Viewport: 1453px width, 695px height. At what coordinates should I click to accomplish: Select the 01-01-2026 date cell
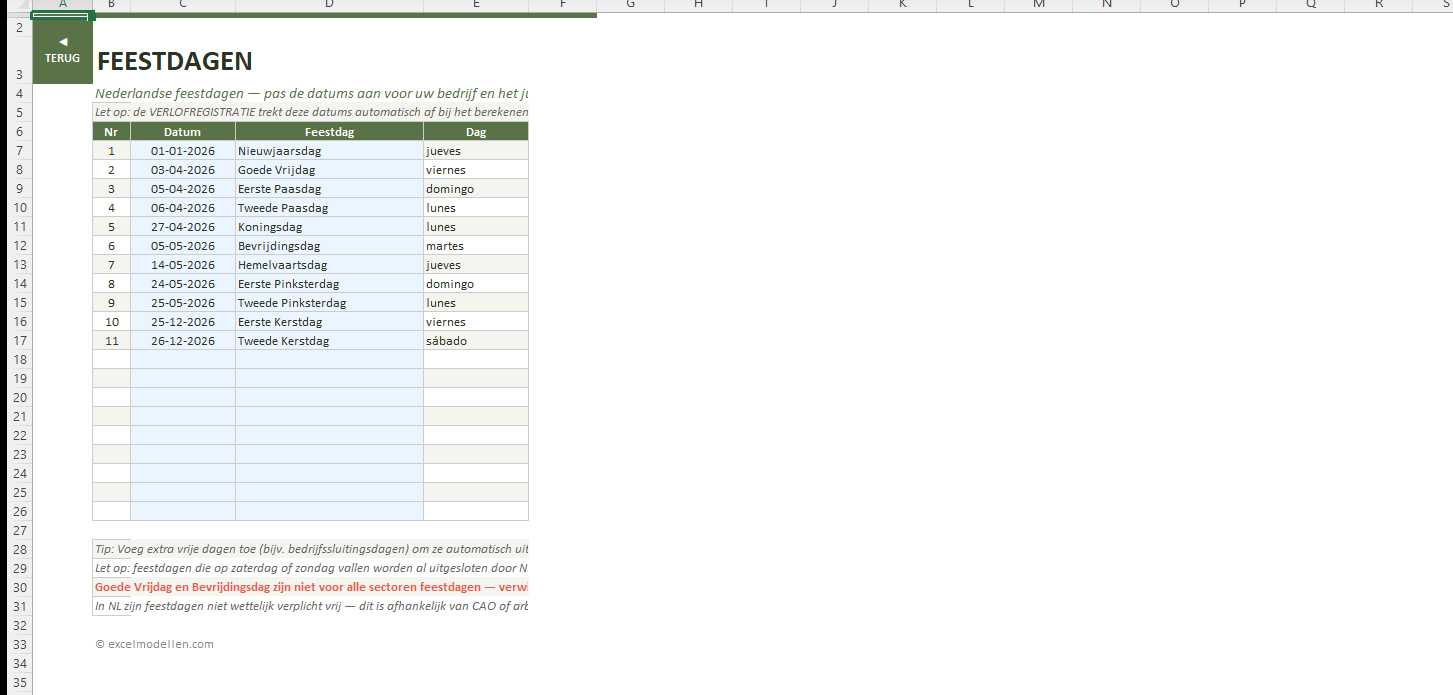pos(183,151)
